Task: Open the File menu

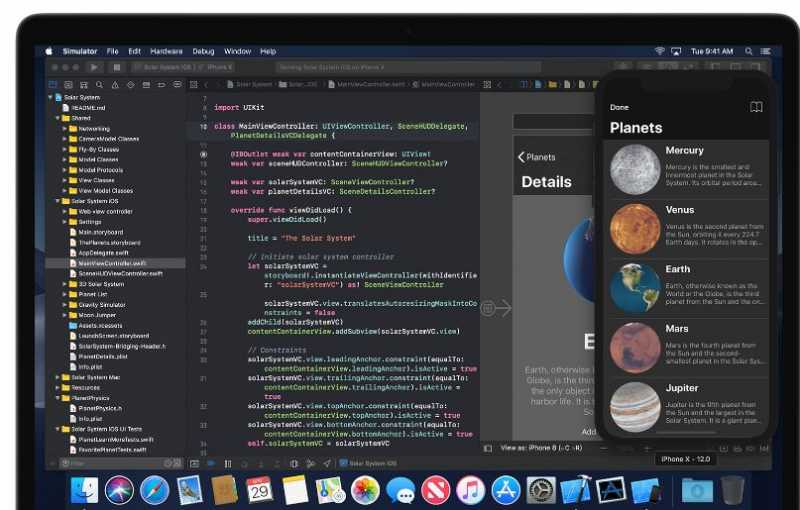Action: (x=112, y=51)
